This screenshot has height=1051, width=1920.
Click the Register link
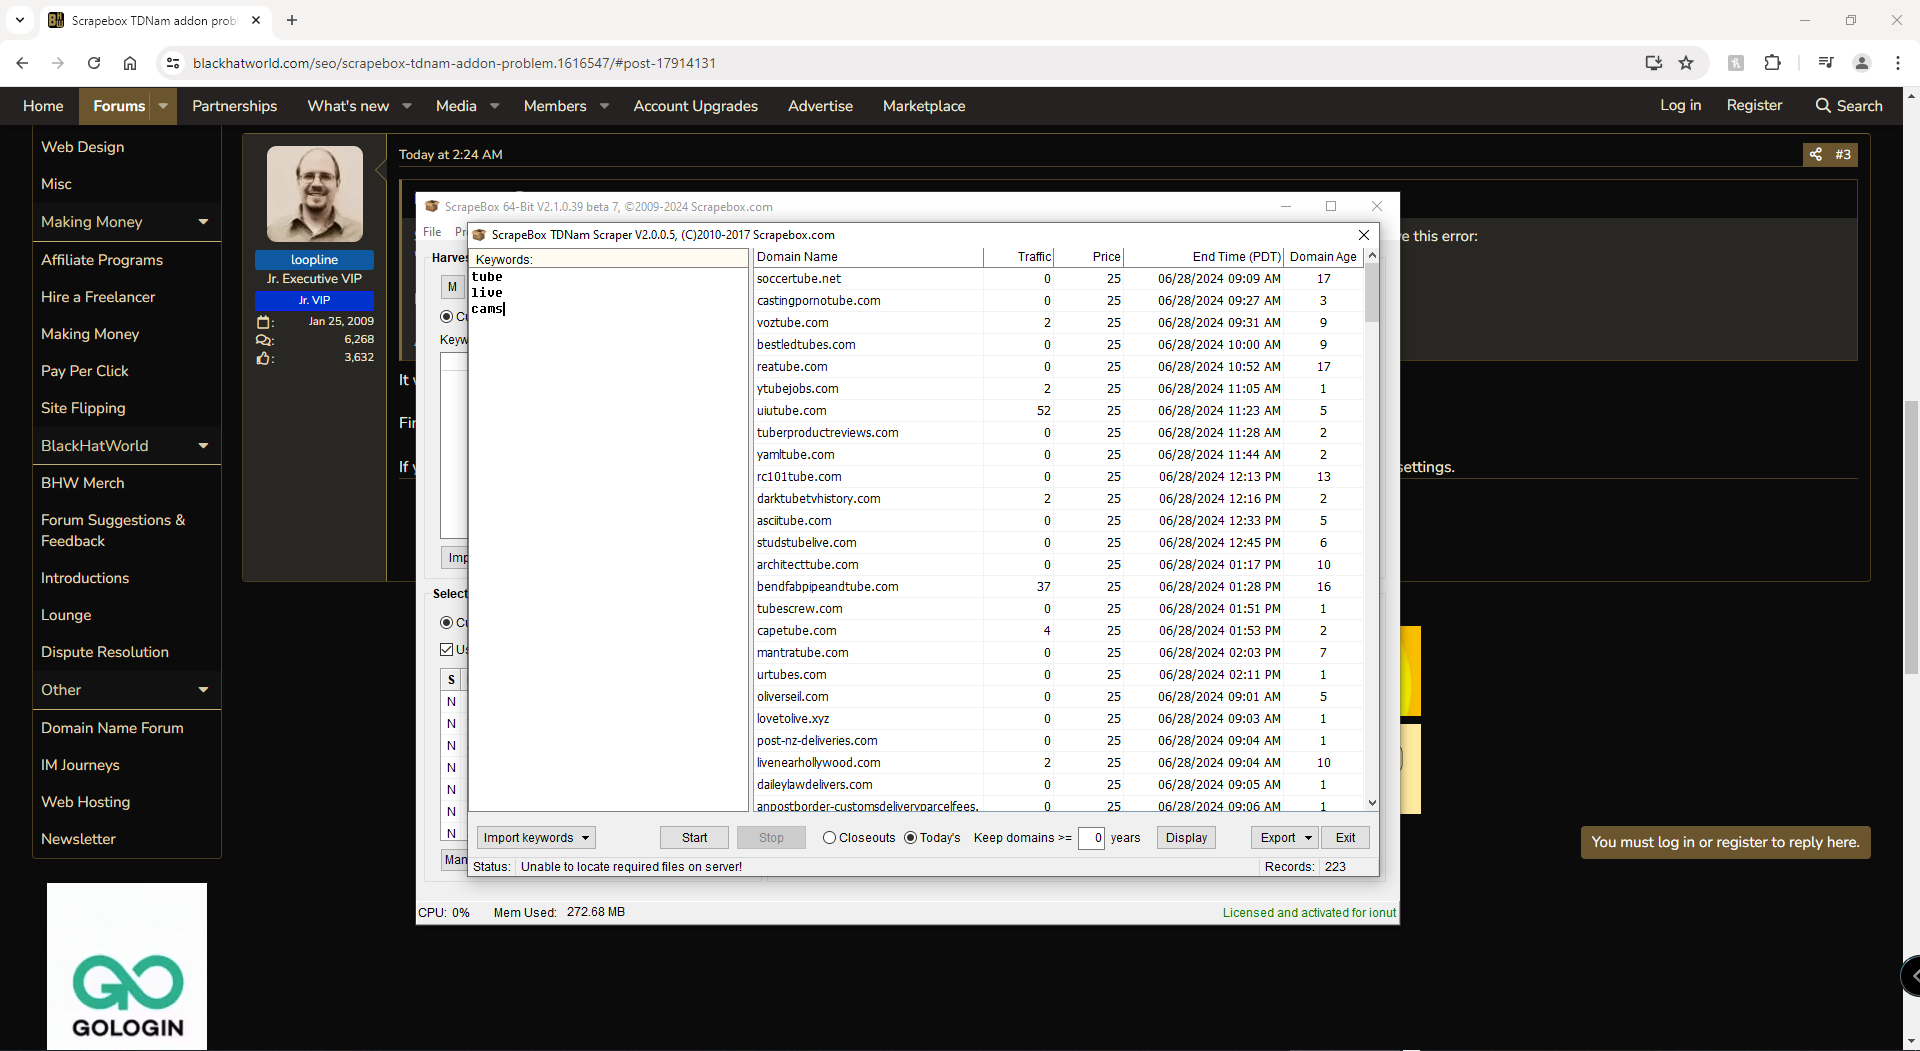pyautogui.click(x=1754, y=105)
